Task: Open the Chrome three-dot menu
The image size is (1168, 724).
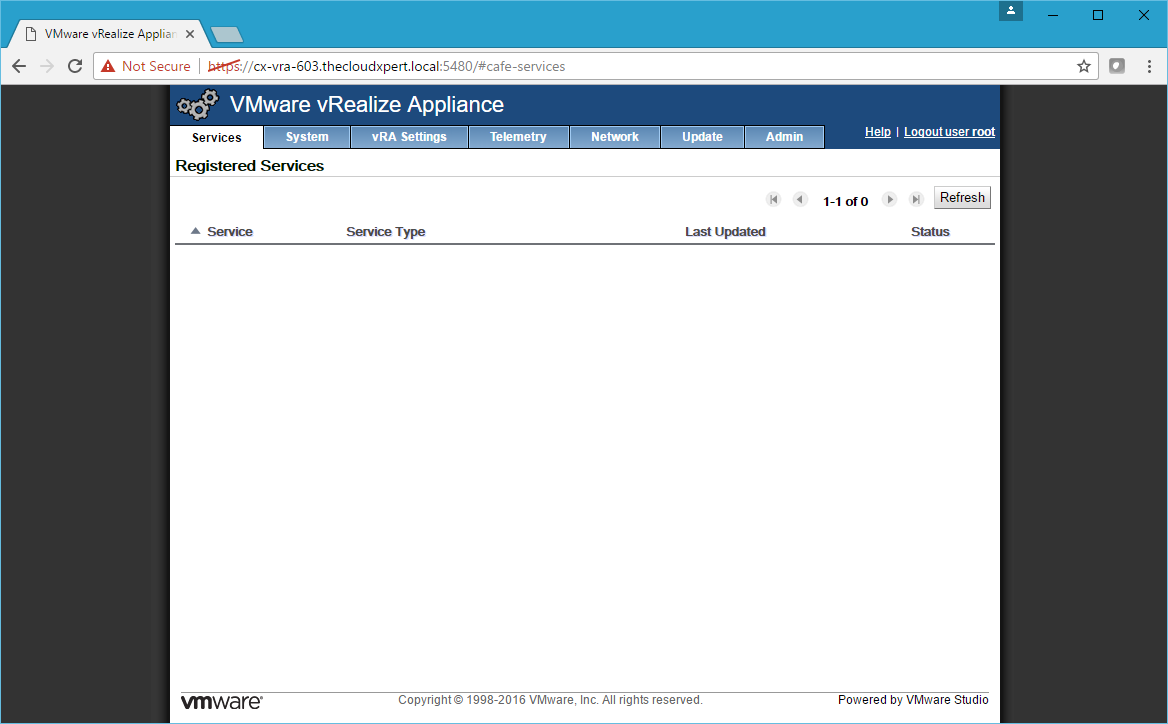Action: (1148, 66)
